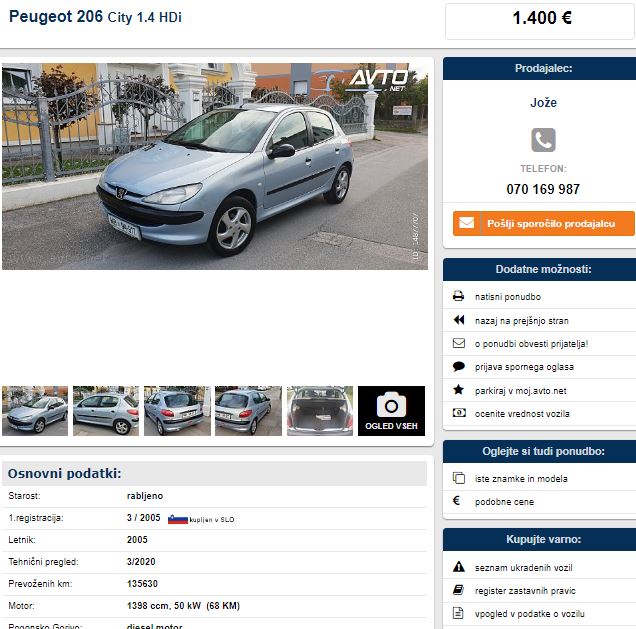Open iste znamke in modela link
The height and width of the screenshot is (629, 636).
point(521,479)
